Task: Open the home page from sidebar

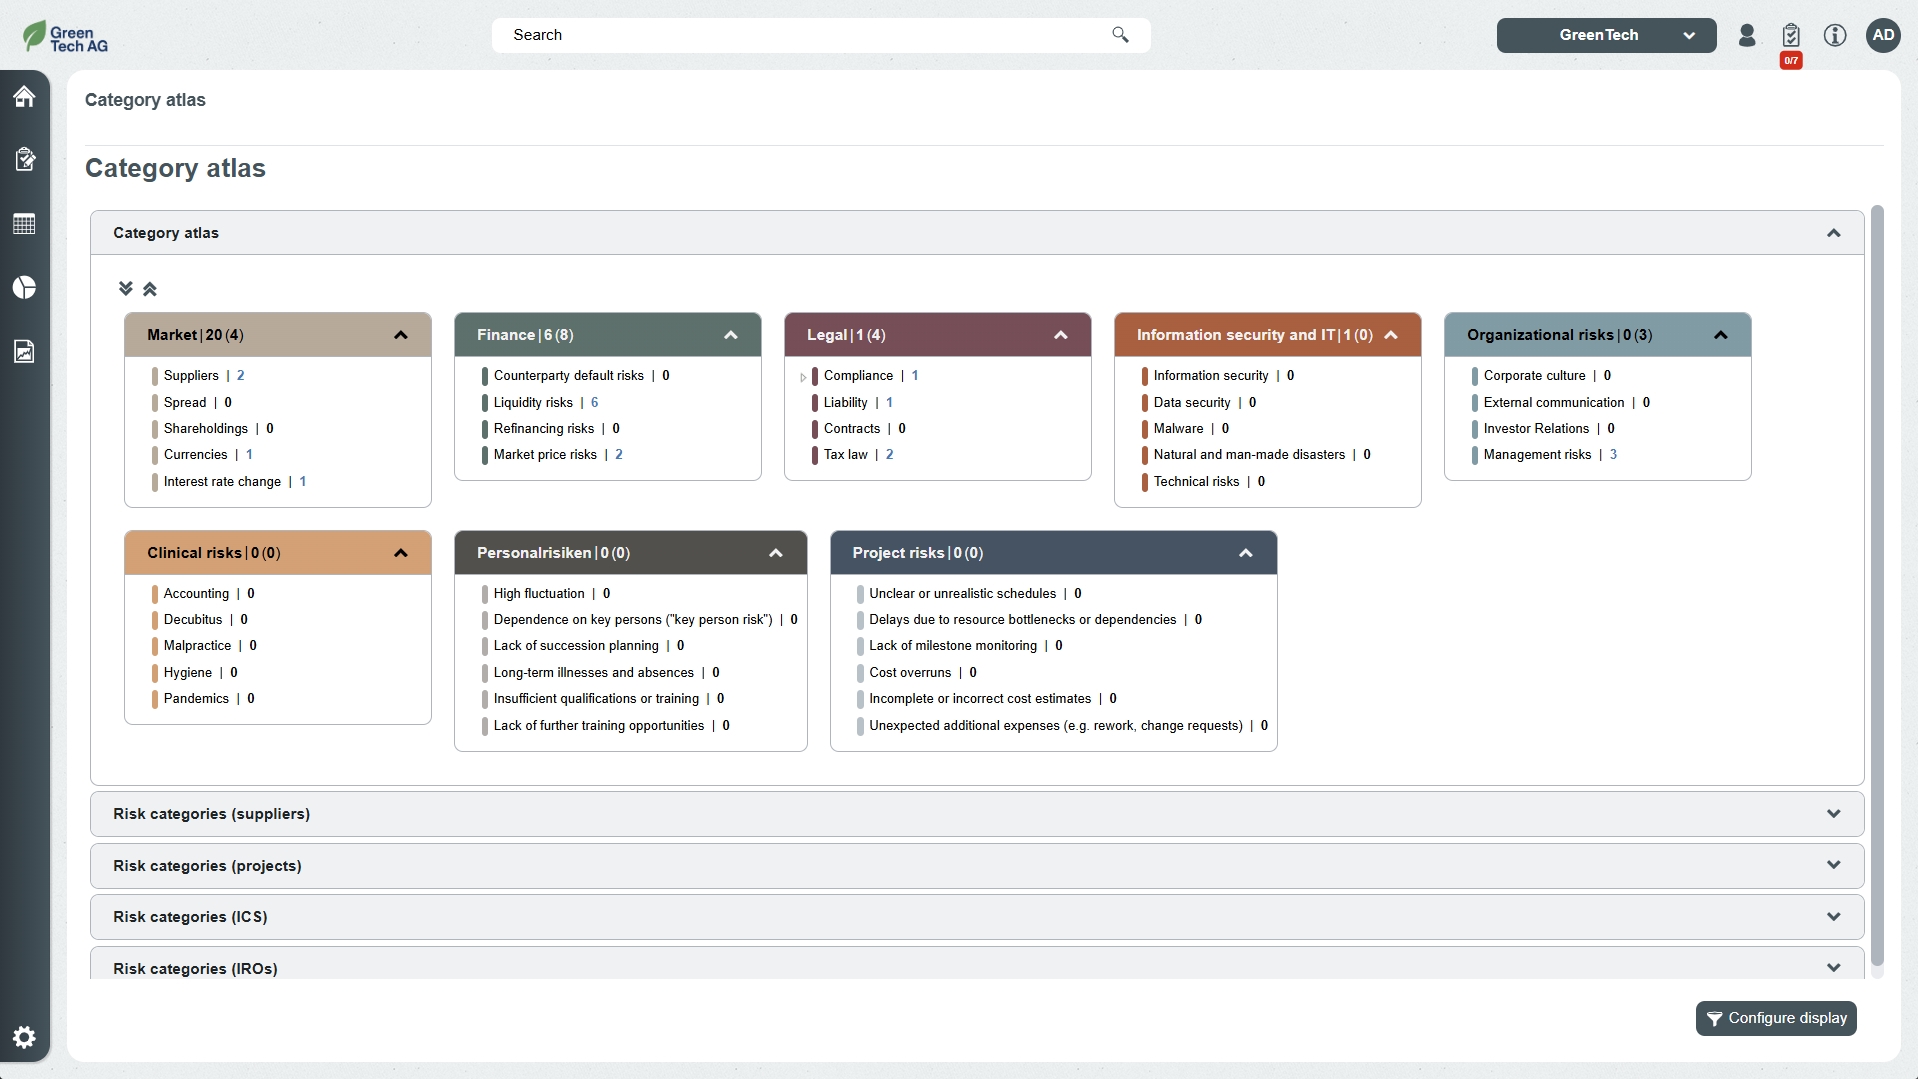Action: point(24,96)
